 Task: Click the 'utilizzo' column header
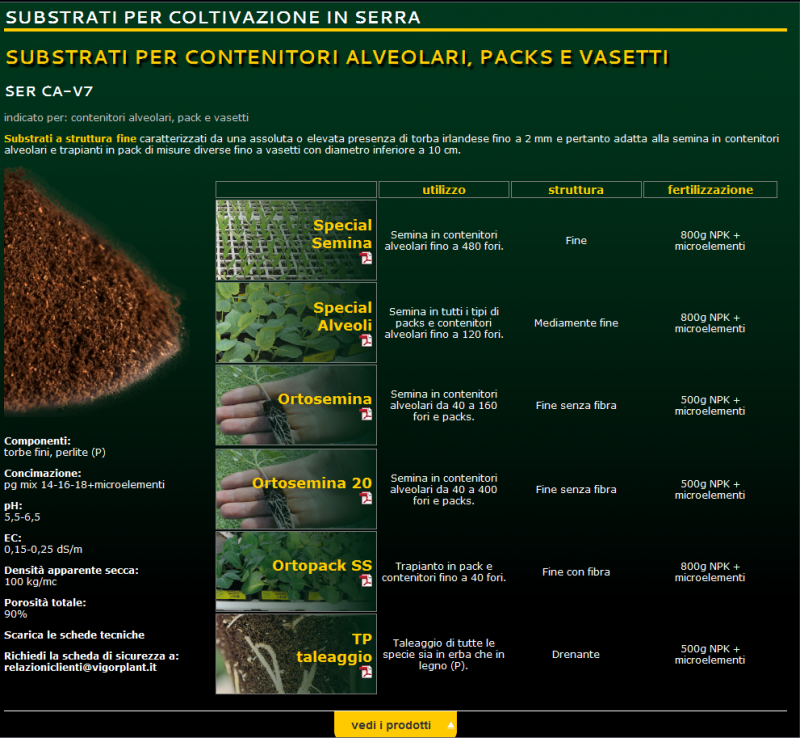coord(444,189)
